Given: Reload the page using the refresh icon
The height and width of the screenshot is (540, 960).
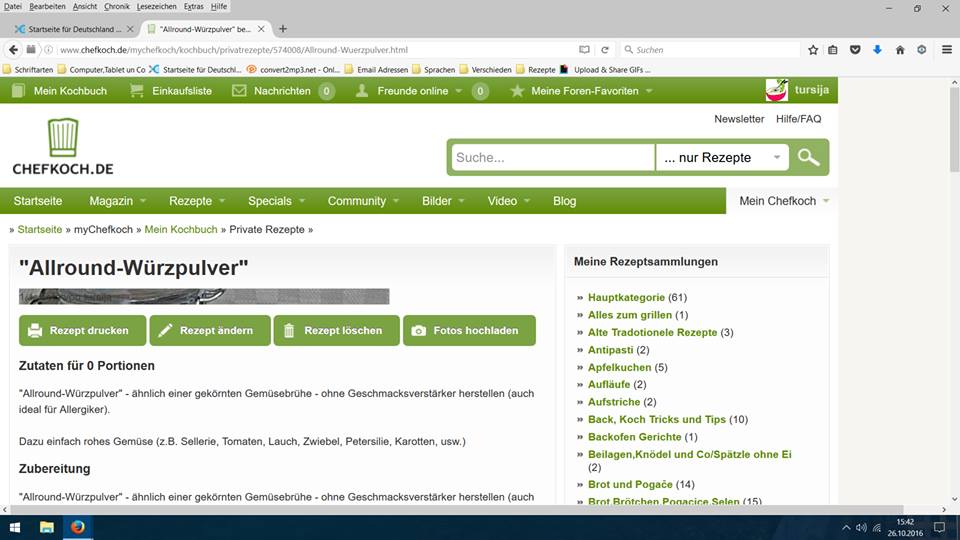Looking at the screenshot, I should [x=605, y=49].
